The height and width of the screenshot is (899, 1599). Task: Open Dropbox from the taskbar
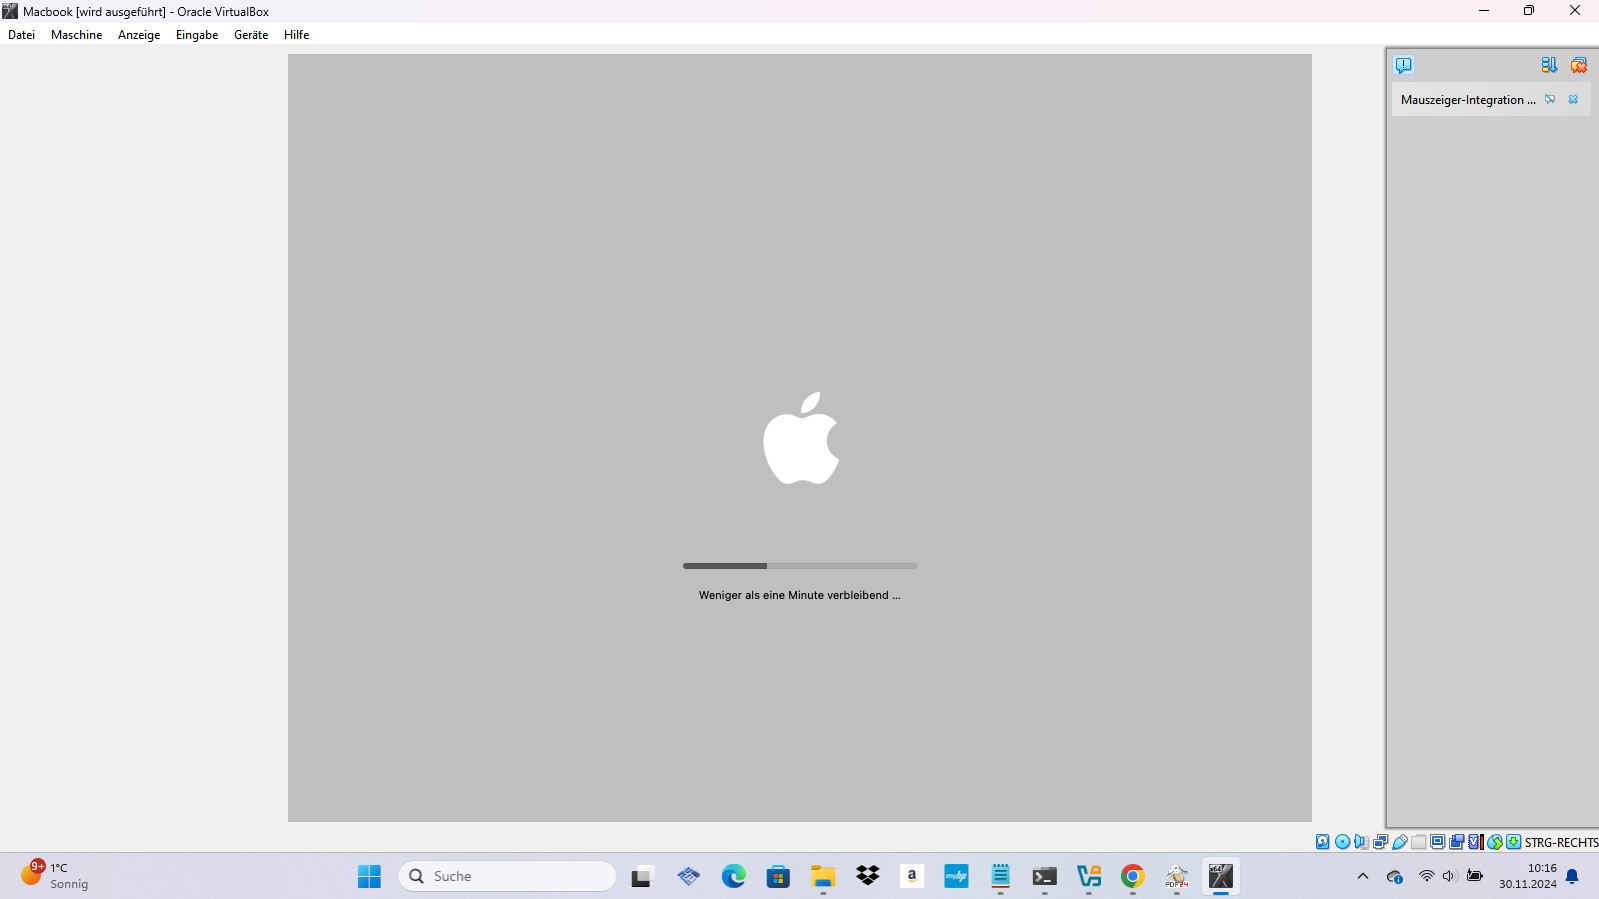867,876
